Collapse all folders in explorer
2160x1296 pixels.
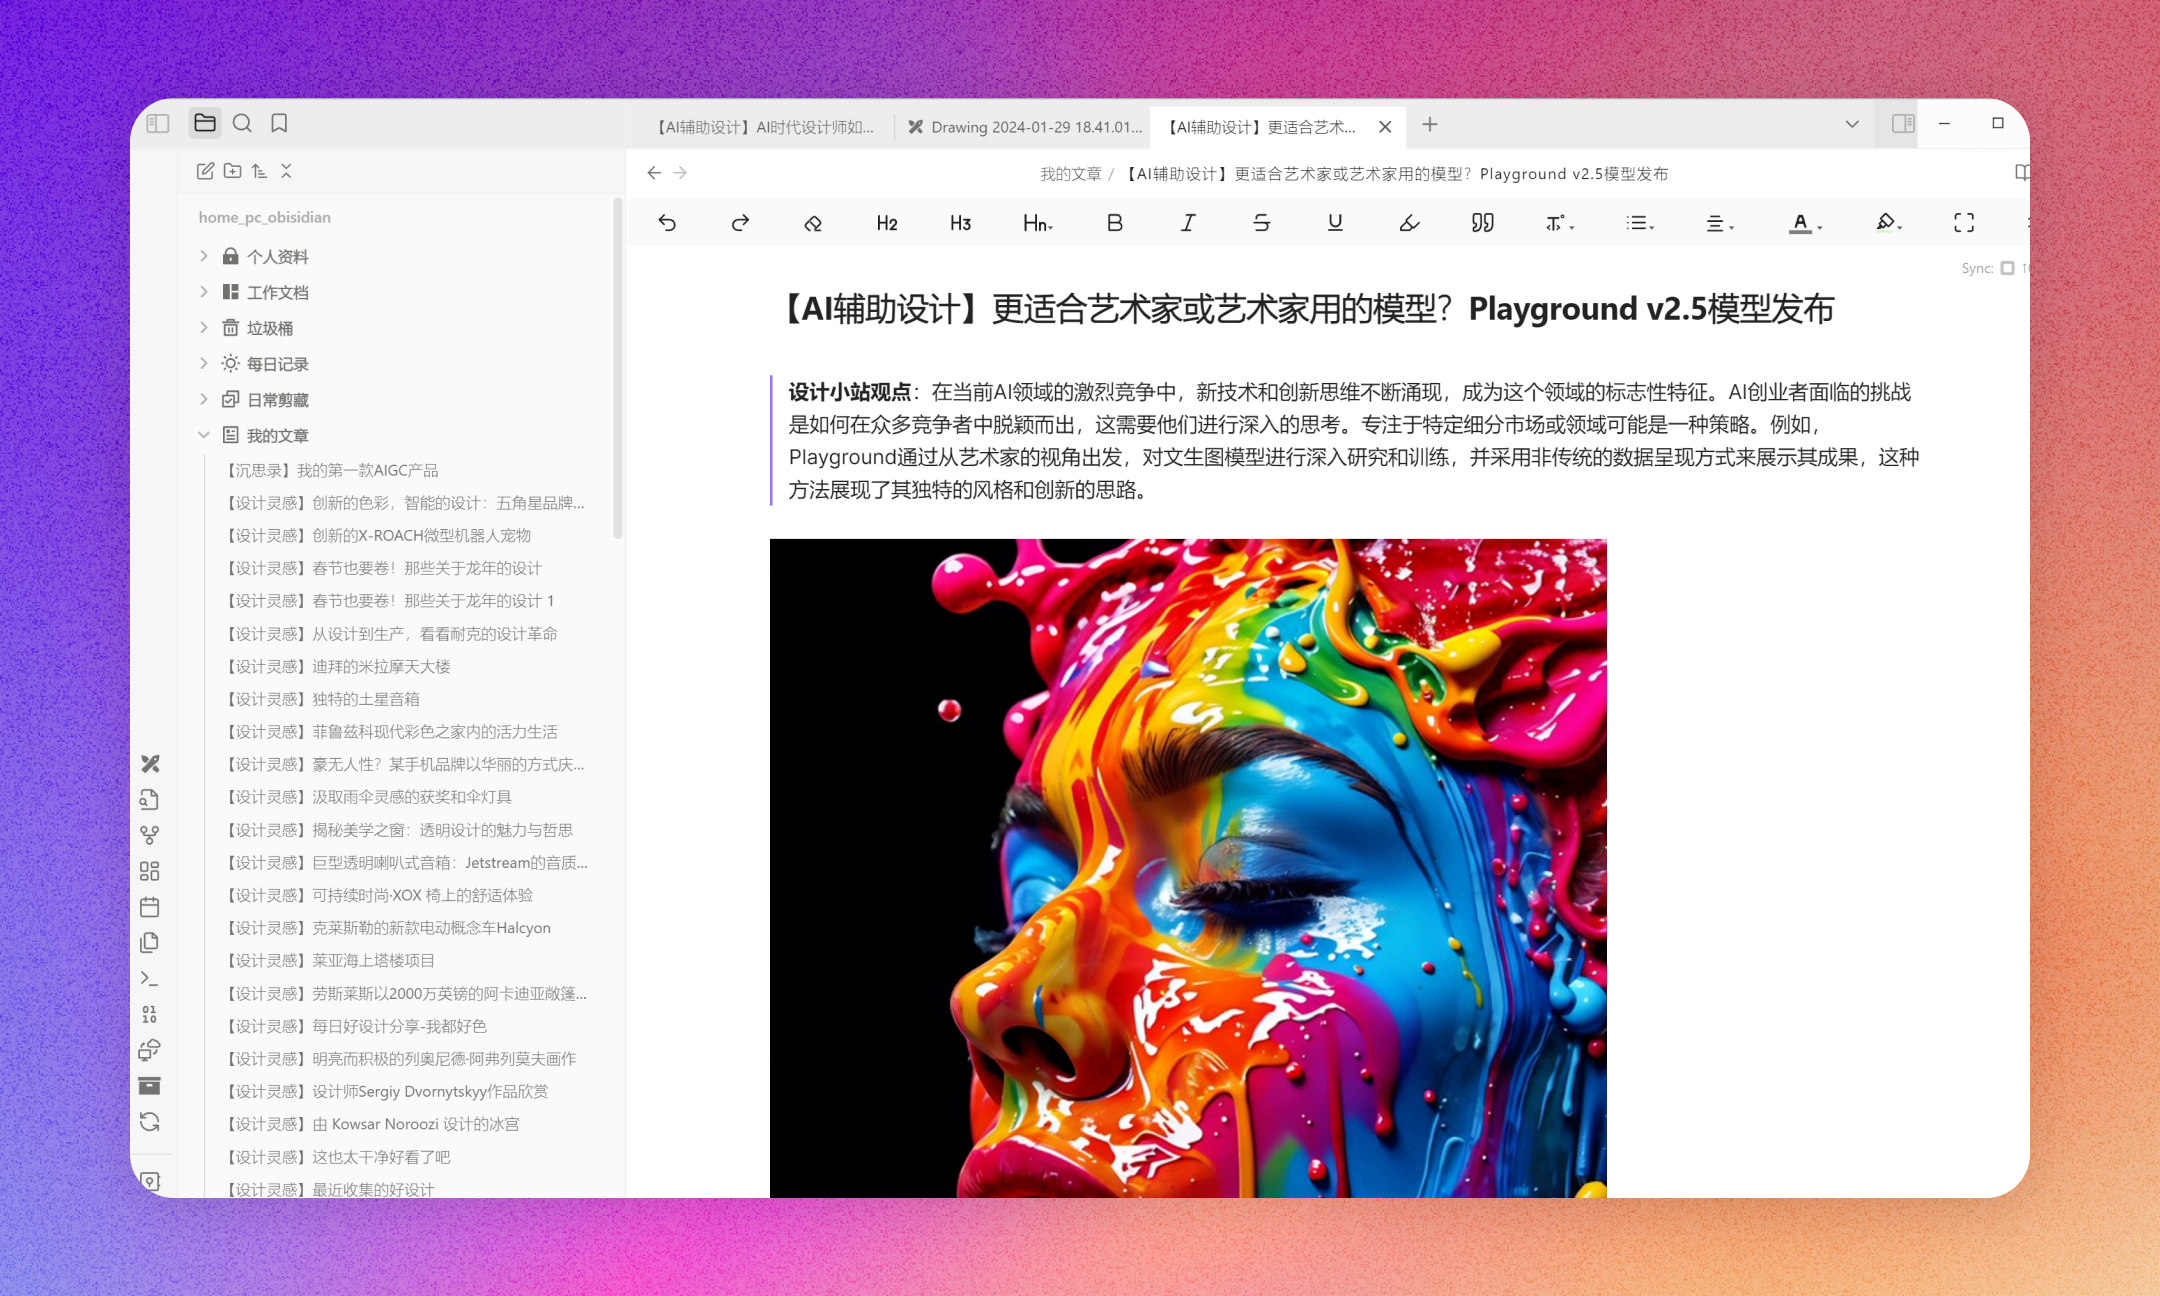tap(286, 171)
